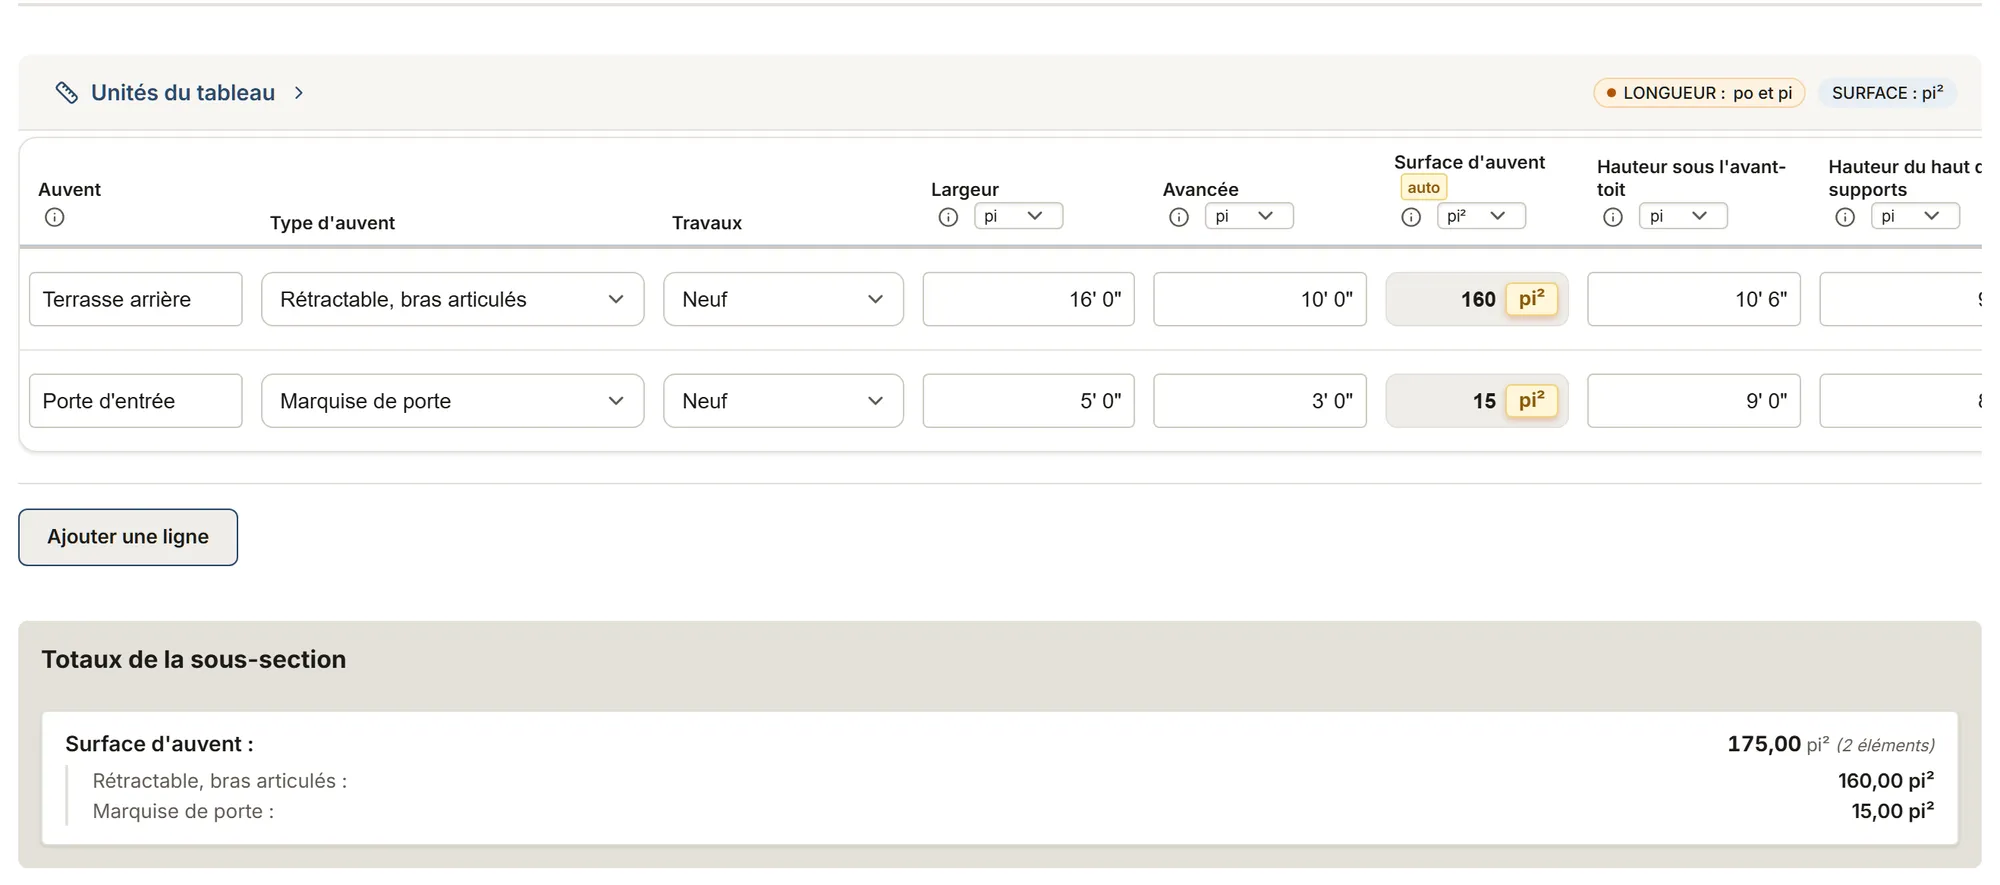Viewport: 2000px width, 885px height.
Task: Click the info icon under Auvent header
Action: pyautogui.click(x=55, y=217)
